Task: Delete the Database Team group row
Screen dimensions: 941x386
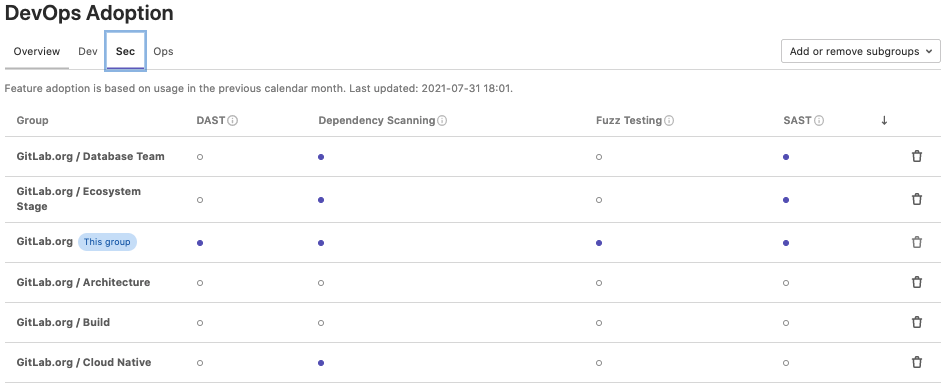Action: pos(916,156)
